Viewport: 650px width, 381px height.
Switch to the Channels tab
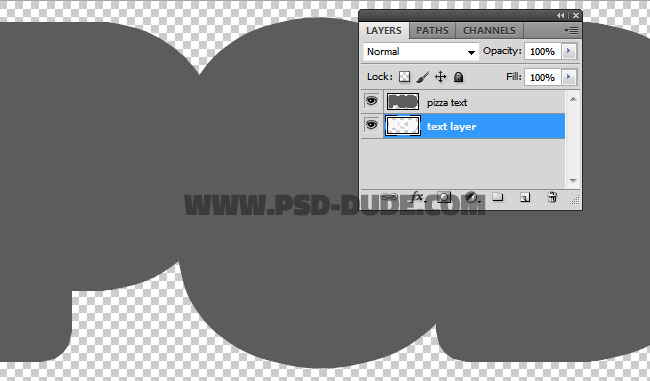[489, 30]
